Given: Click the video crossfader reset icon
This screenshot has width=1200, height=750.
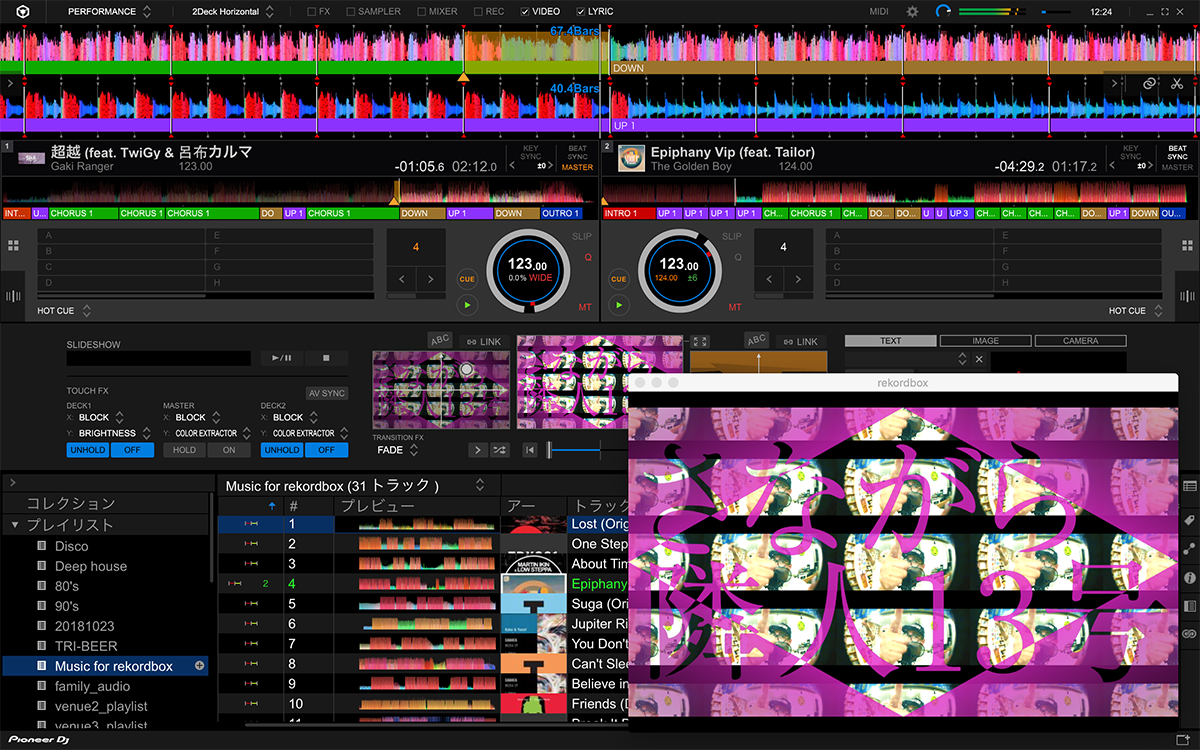Looking at the screenshot, I should [530, 450].
